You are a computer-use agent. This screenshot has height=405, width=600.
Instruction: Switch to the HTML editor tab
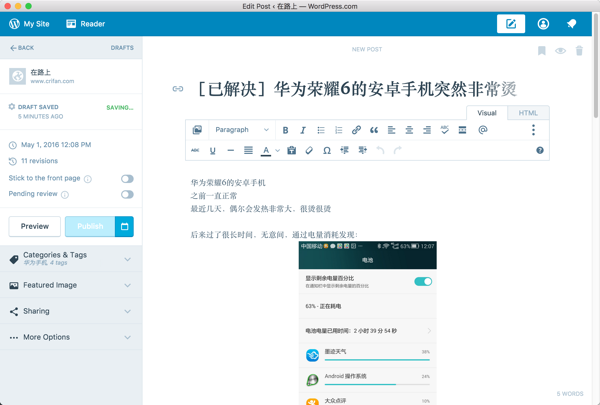(528, 113)
